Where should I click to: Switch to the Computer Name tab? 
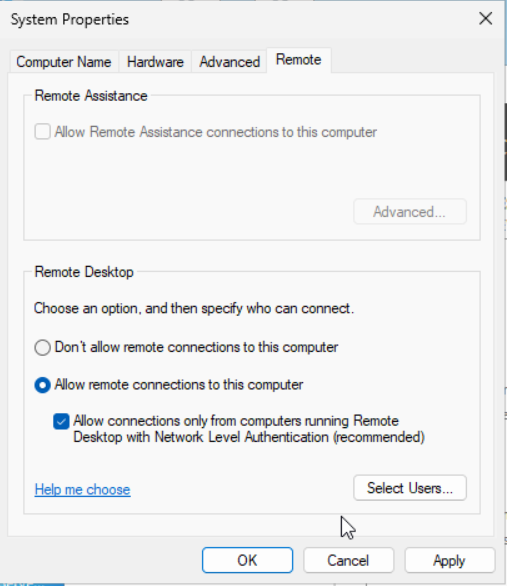pyautogui.click(x=64, y=62)
